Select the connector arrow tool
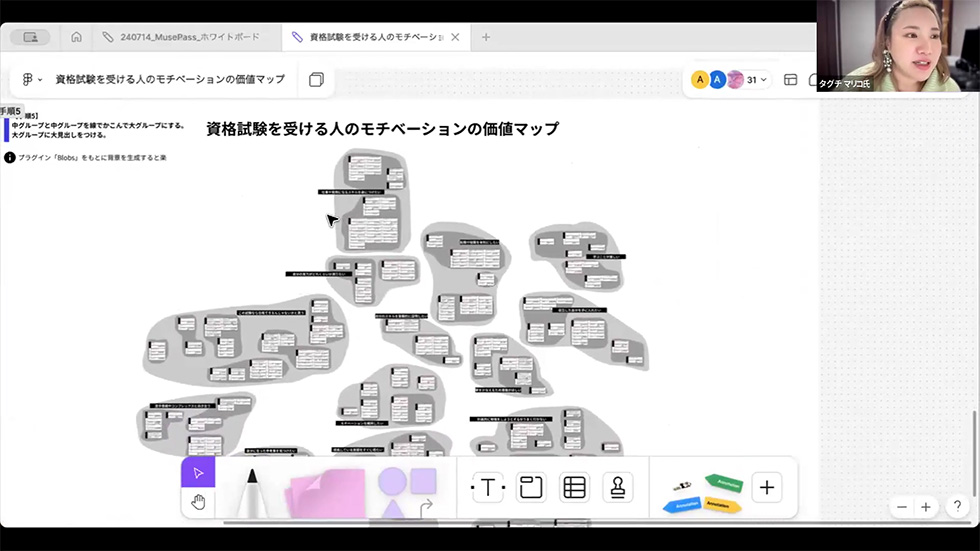Screen dimensions: 980x551 [x=426, y=507]
